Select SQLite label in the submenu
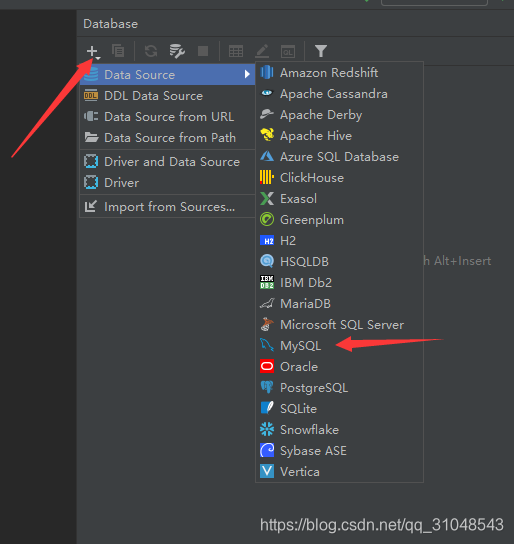 point(298,409)
